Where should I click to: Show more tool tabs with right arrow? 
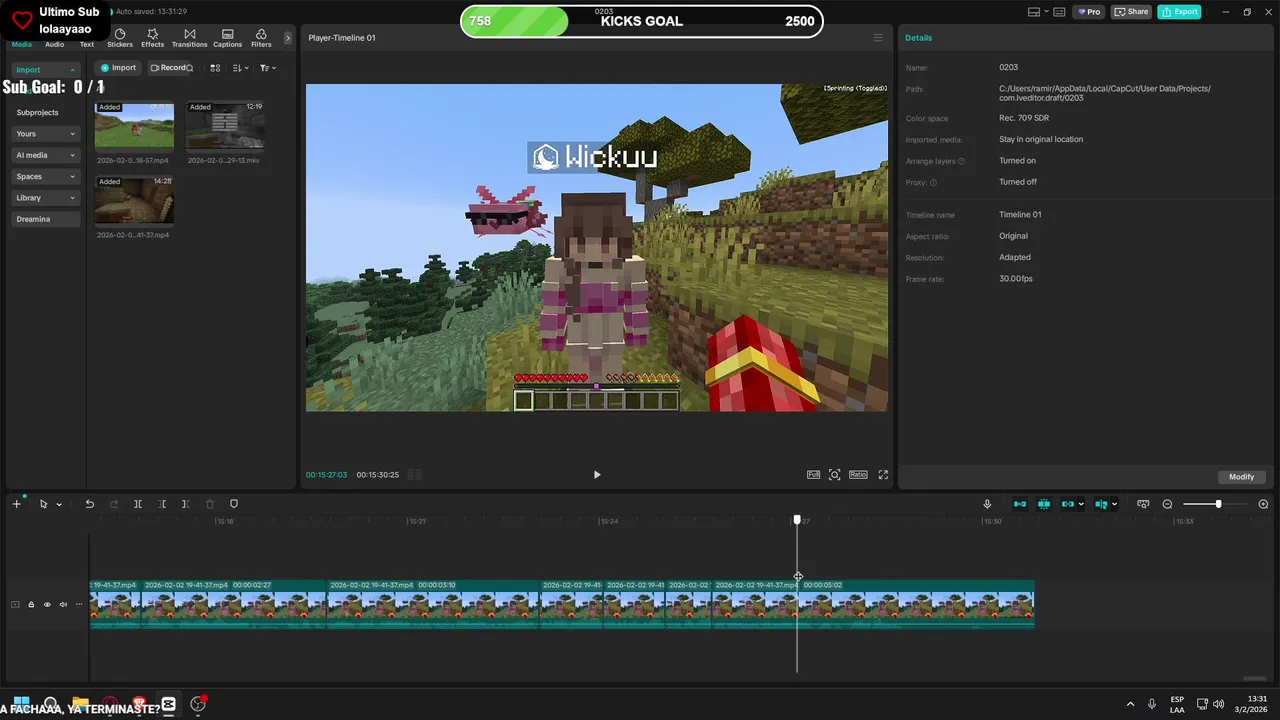pyautogui.click(x=288, y=38)
